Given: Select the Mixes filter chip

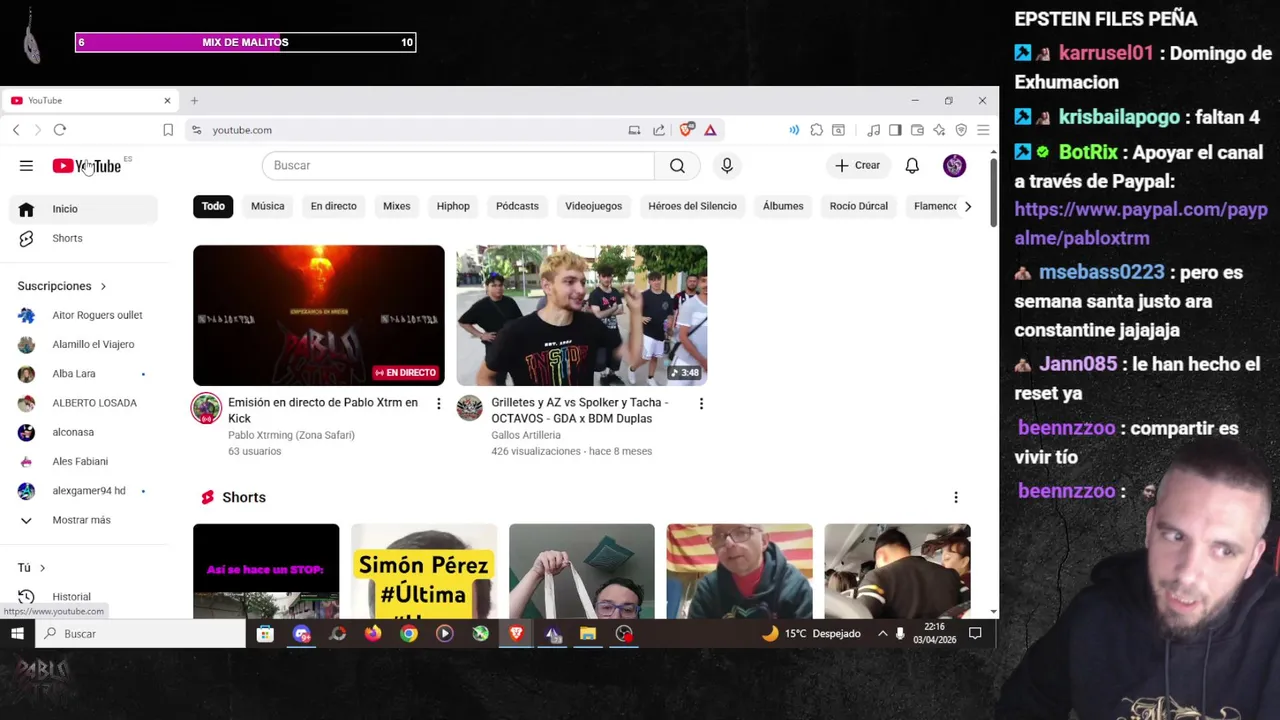Looking at the screenshot, I should click(396, 206).
